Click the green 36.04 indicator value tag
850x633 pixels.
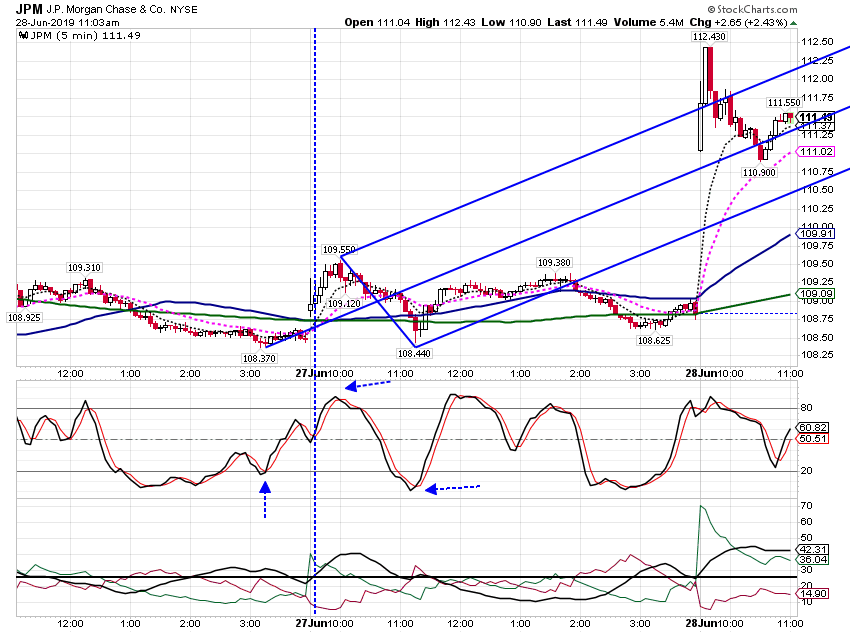813,559
